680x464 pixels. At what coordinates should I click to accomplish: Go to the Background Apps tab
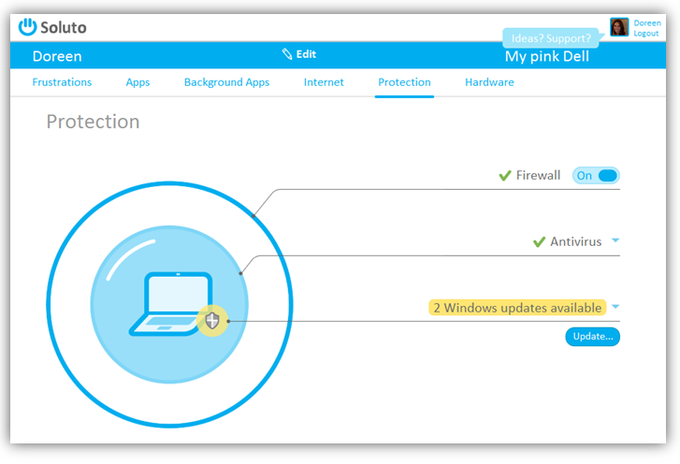coord(227,82)
